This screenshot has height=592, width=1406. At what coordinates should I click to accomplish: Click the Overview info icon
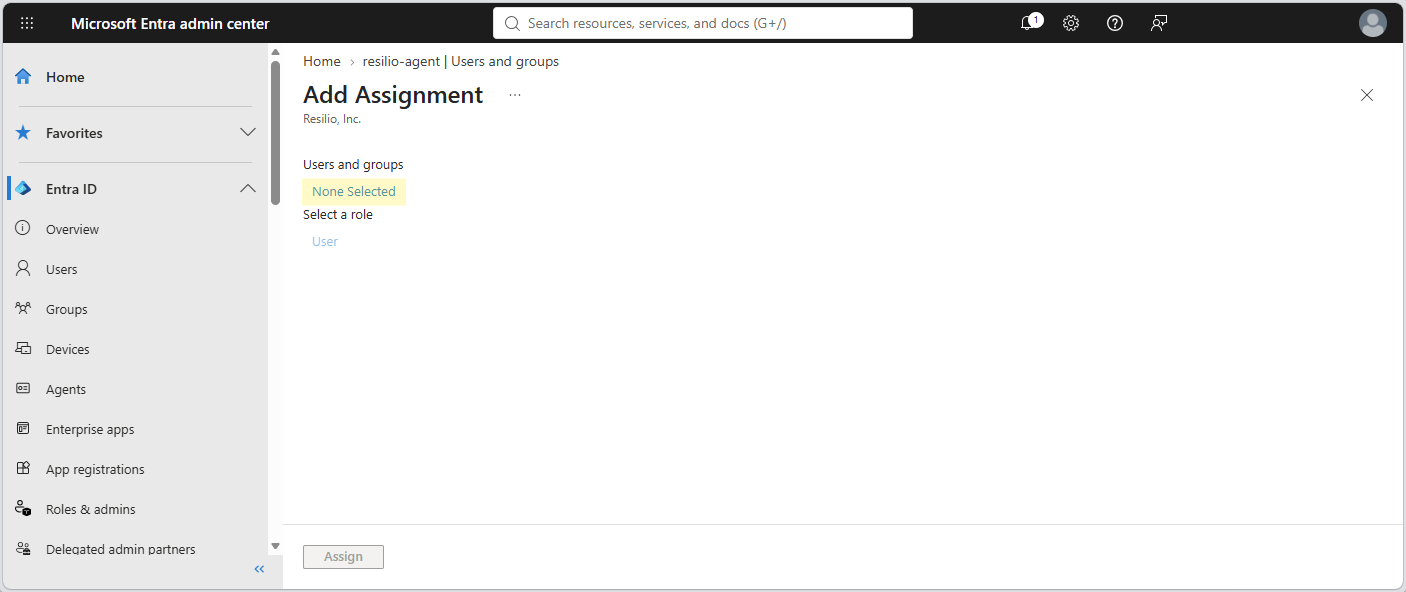click(x=23, y=229)
